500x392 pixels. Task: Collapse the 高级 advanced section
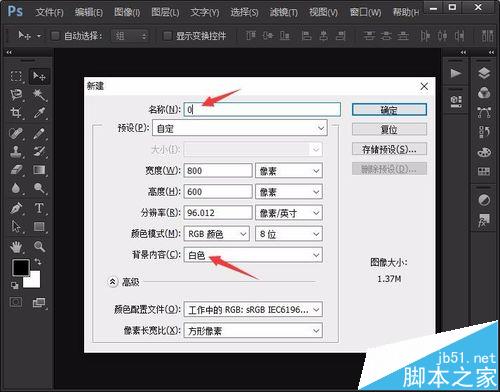pos(113,282)
